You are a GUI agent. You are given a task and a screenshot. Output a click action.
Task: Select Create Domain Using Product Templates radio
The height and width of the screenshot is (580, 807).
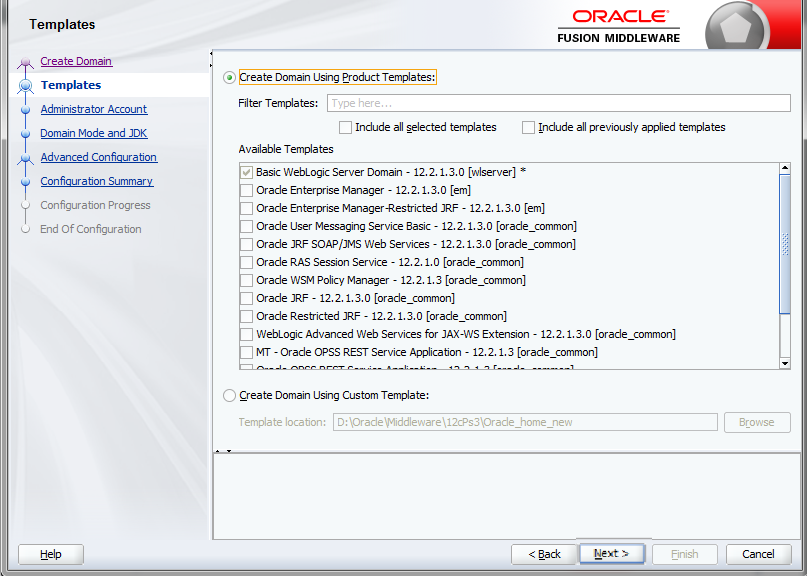[230, 78]
